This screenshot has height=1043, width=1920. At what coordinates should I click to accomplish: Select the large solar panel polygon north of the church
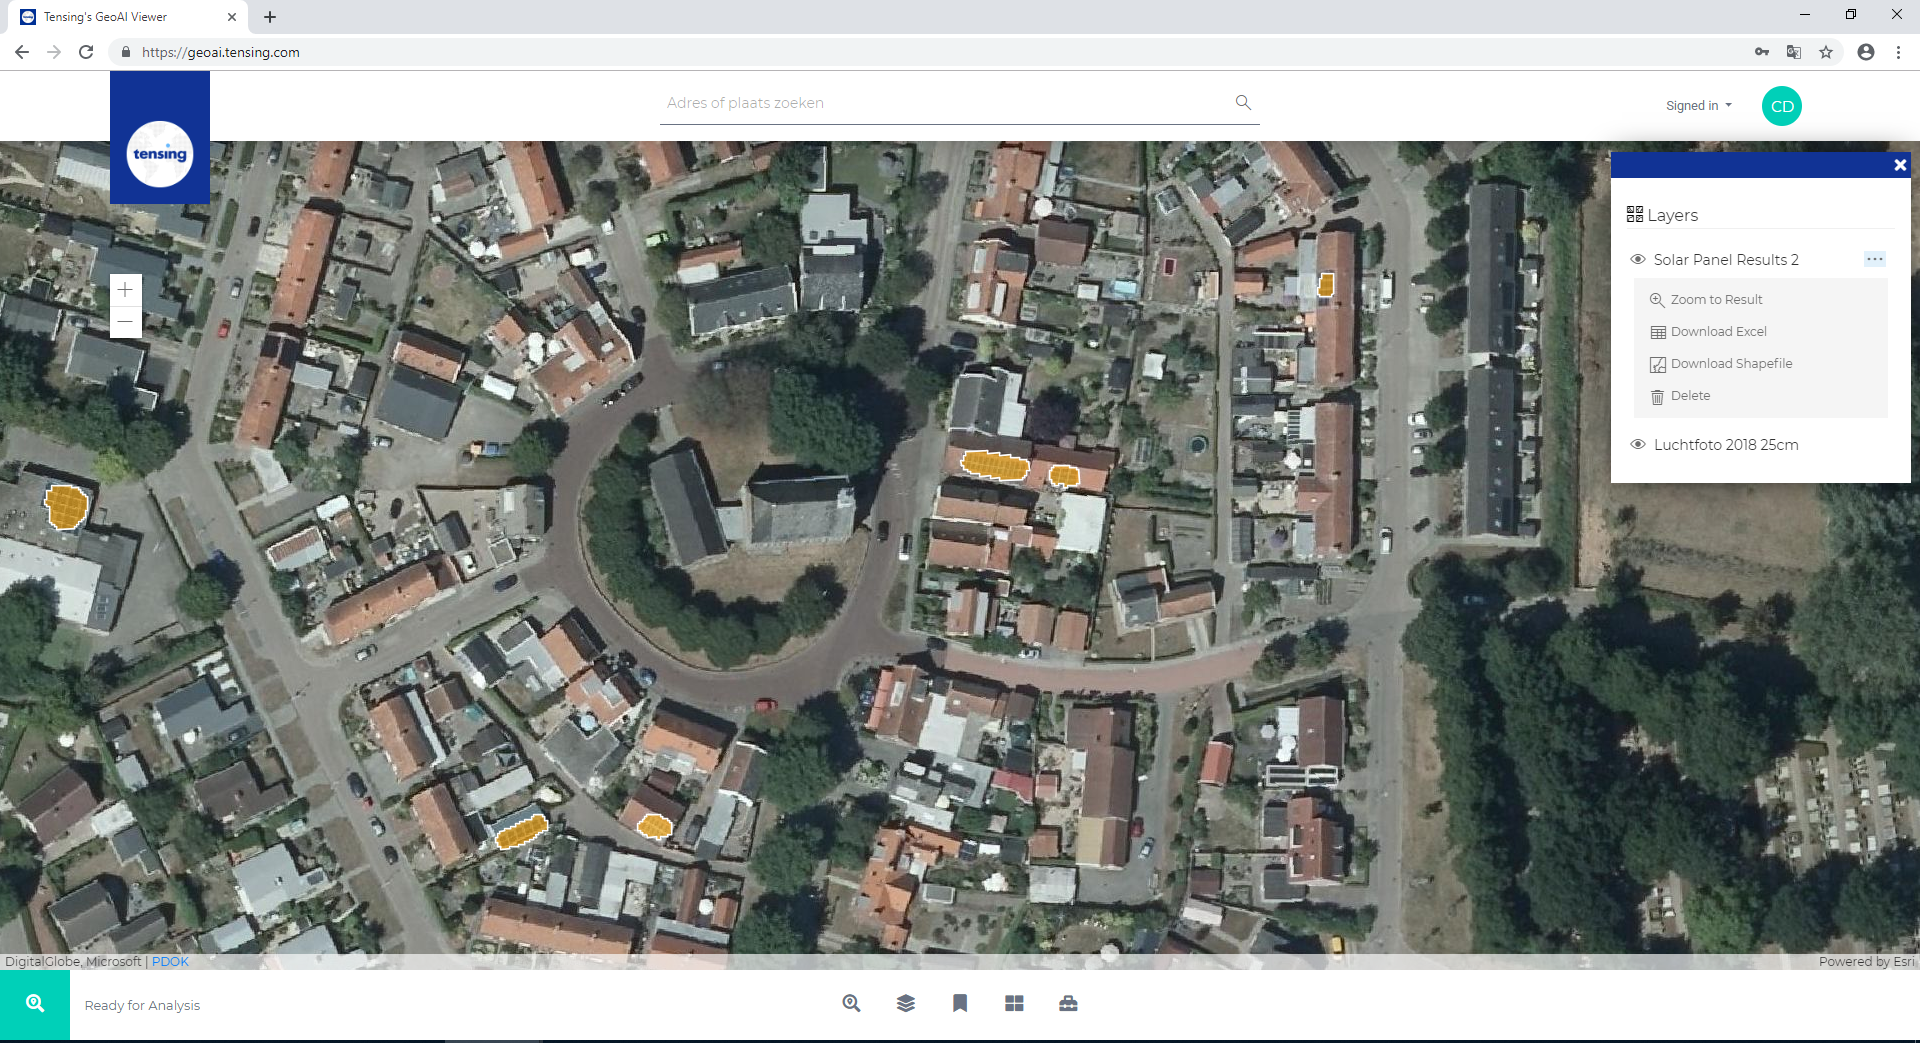pos(995,465)
